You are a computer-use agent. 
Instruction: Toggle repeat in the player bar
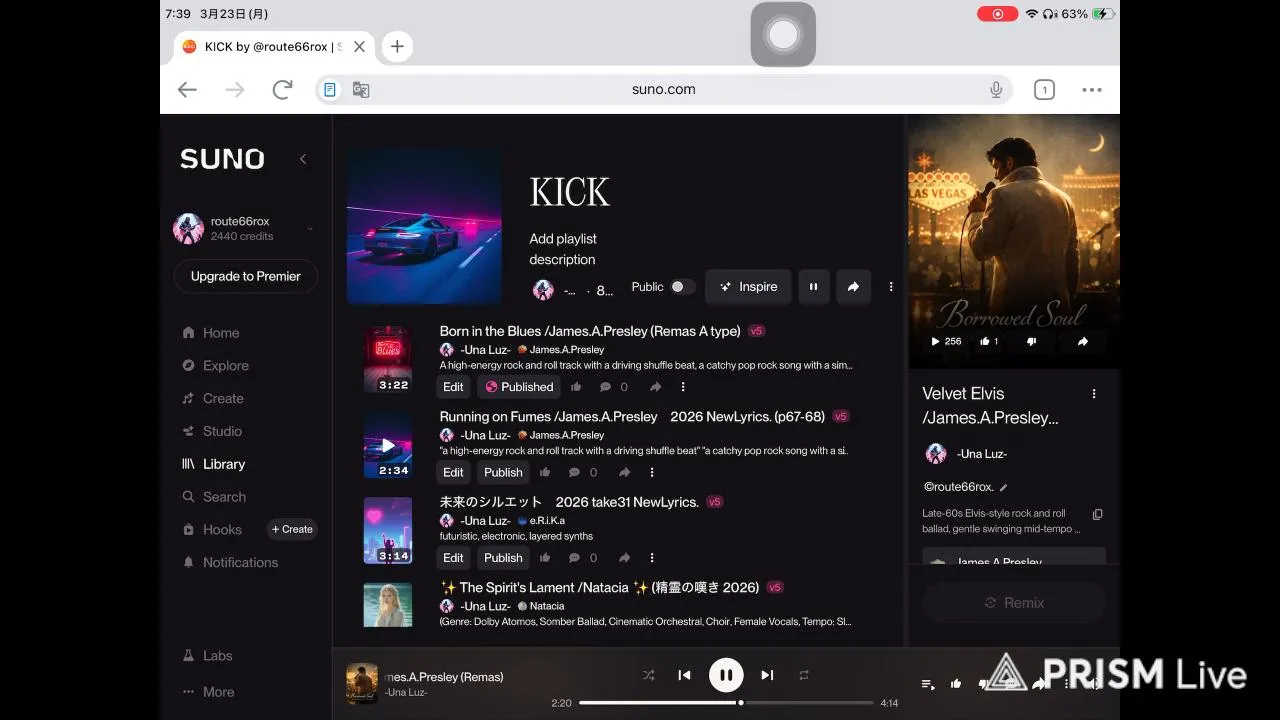pyautogui.click(x=803, y=675)
